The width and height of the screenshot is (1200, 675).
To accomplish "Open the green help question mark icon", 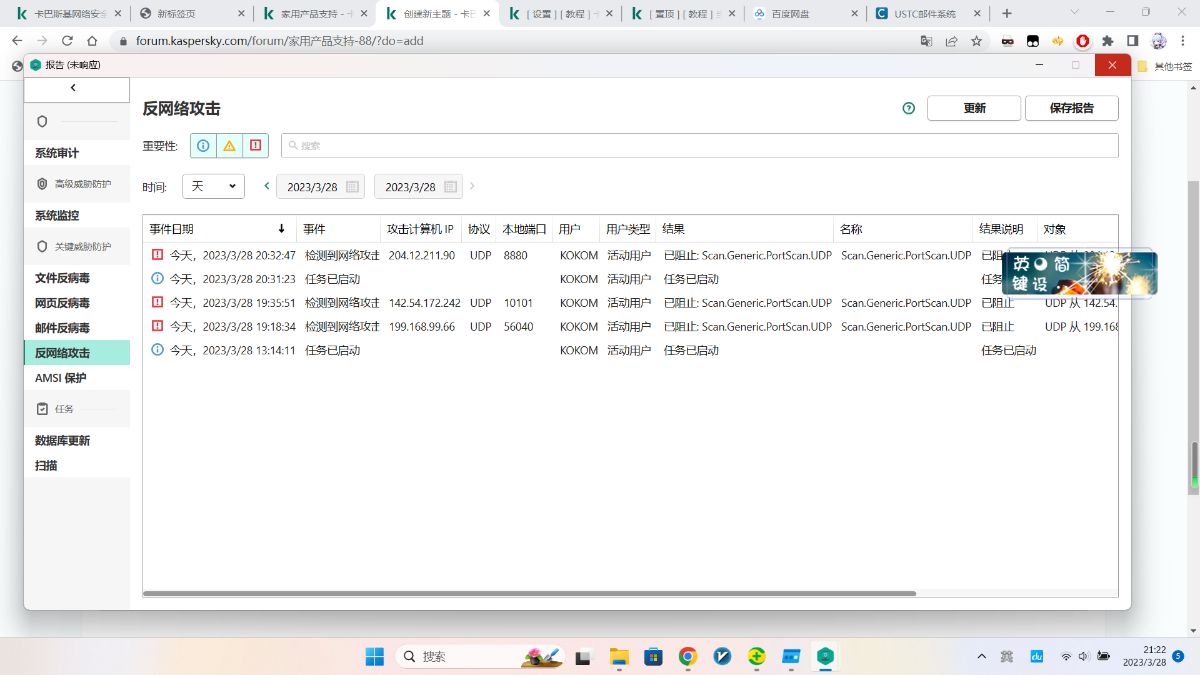I will pos(908,108).
